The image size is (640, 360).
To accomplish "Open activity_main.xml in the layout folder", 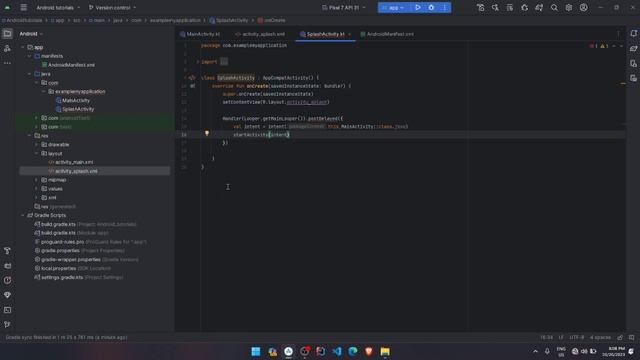I will [x=71, y=162].
